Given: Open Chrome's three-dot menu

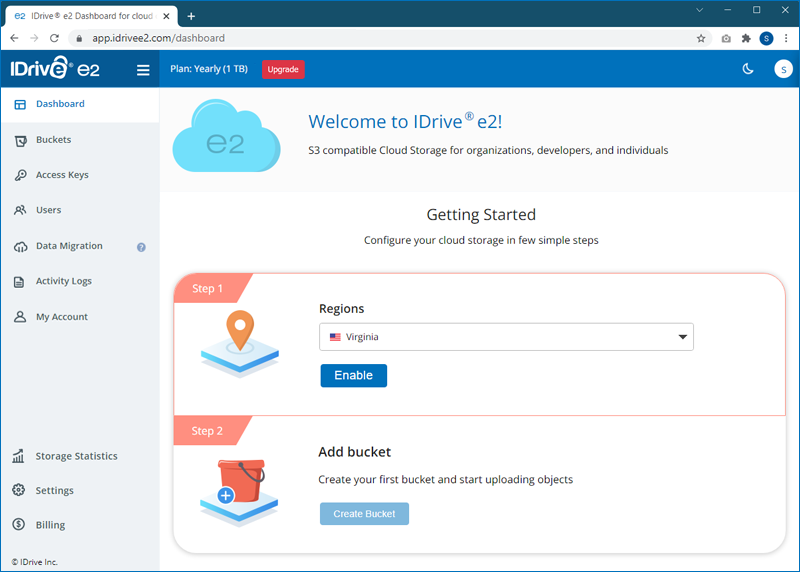Looking at the screenshot, I should 786,38.
